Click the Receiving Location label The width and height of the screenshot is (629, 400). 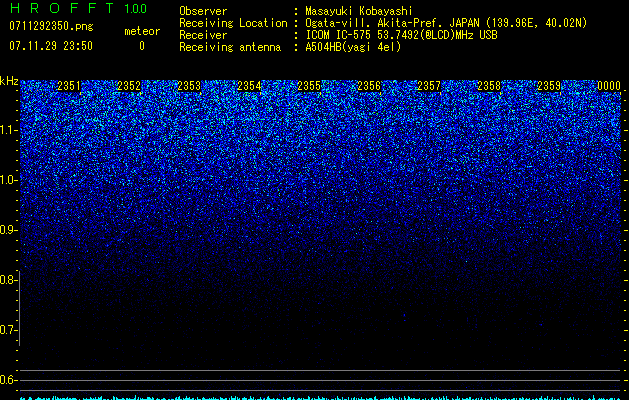click(233, 23)
